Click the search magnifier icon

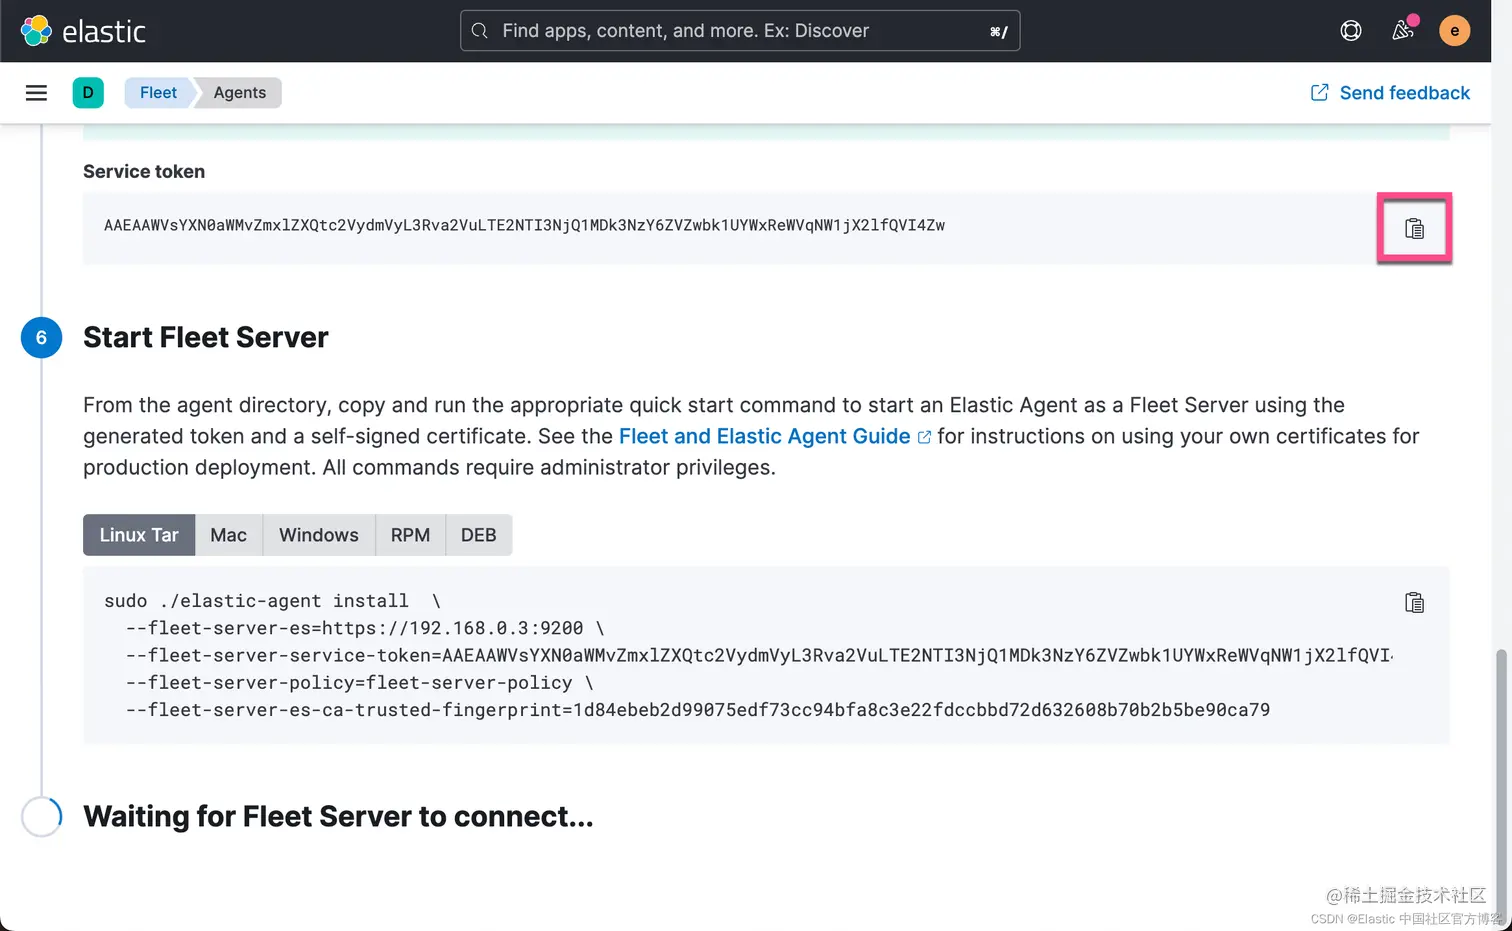point(480,31)
